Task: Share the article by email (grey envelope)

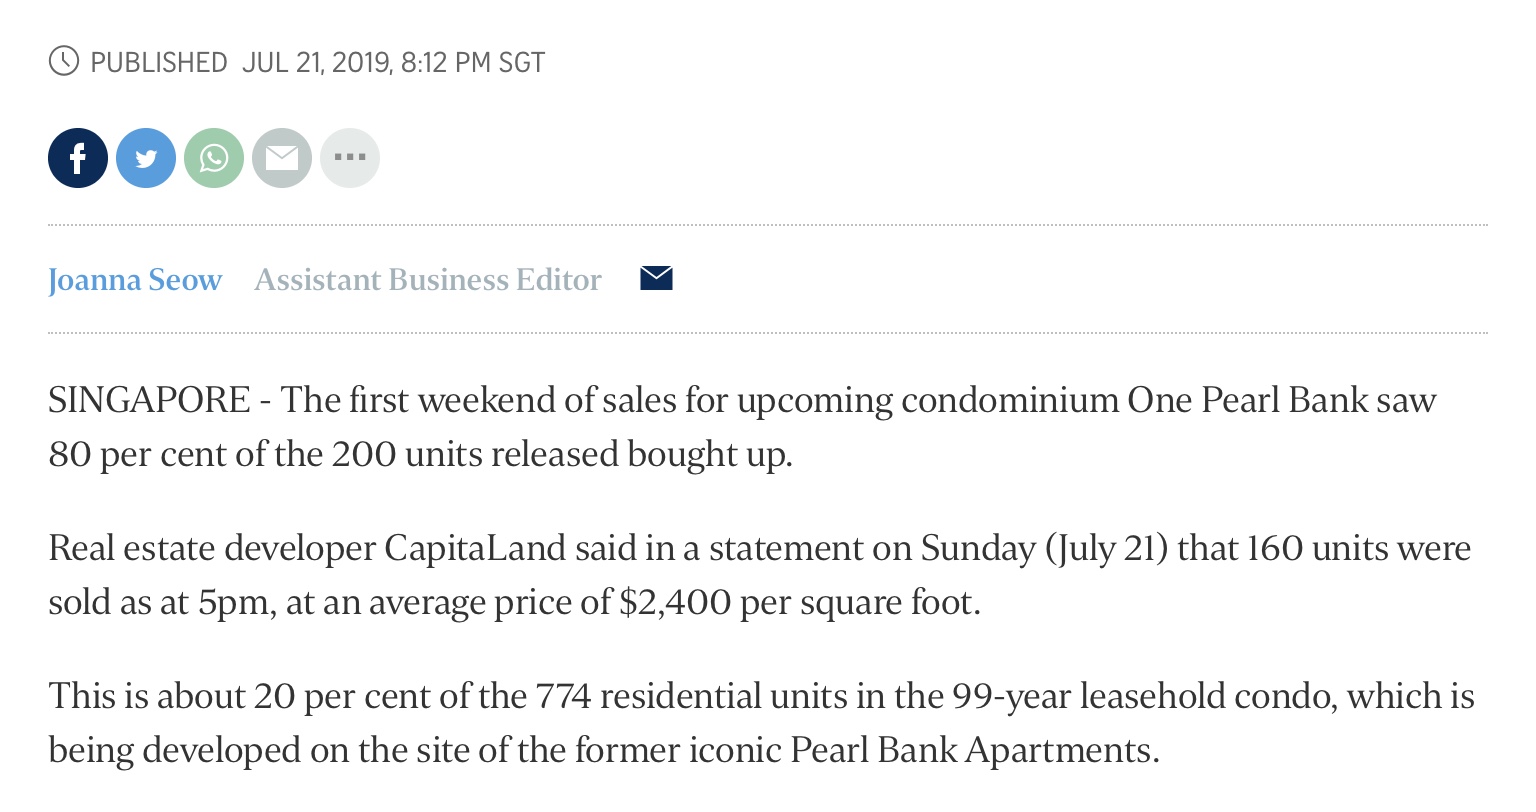Action: 282,158
